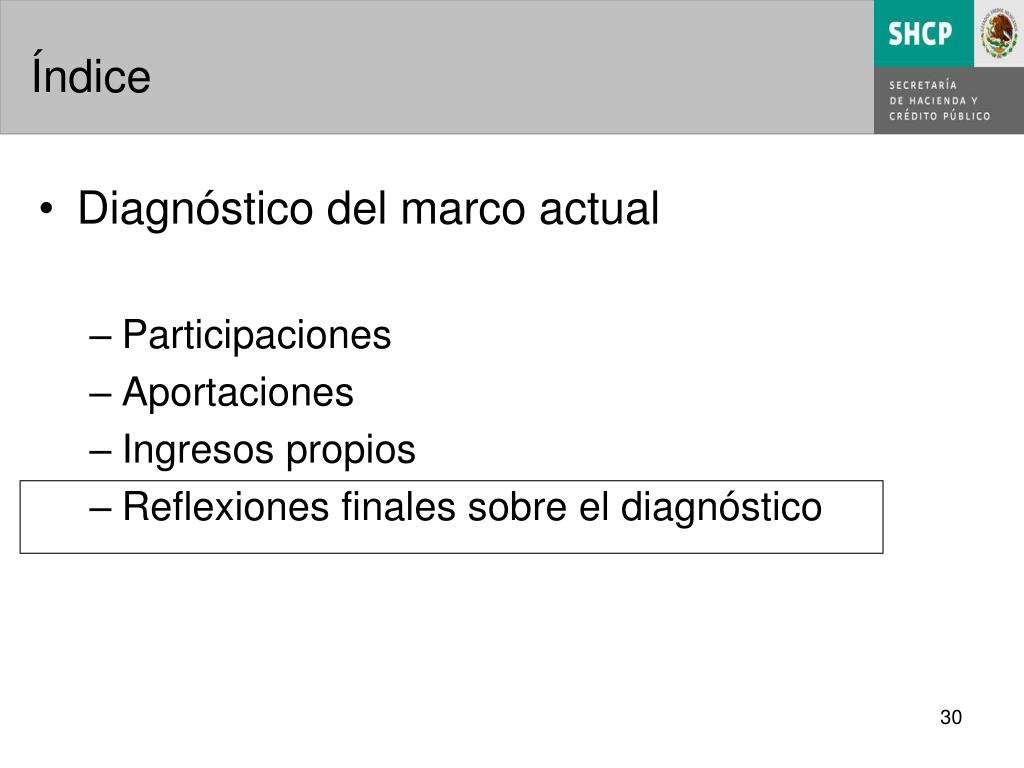This screenshot has width=1024, height=768.
Task: Click the highlighted rectangle's empty lower area
Action: point(451,541)
